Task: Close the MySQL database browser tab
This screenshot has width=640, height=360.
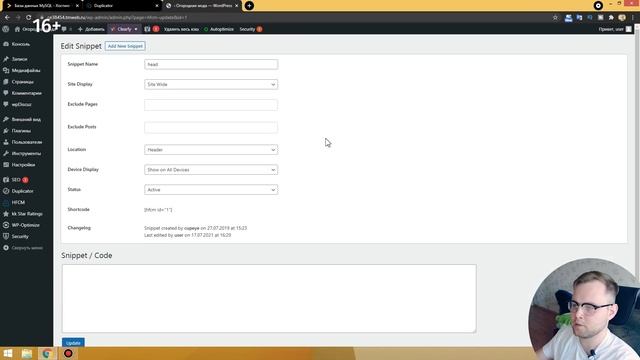Action: pyautogui.click(x=77, y=6)
